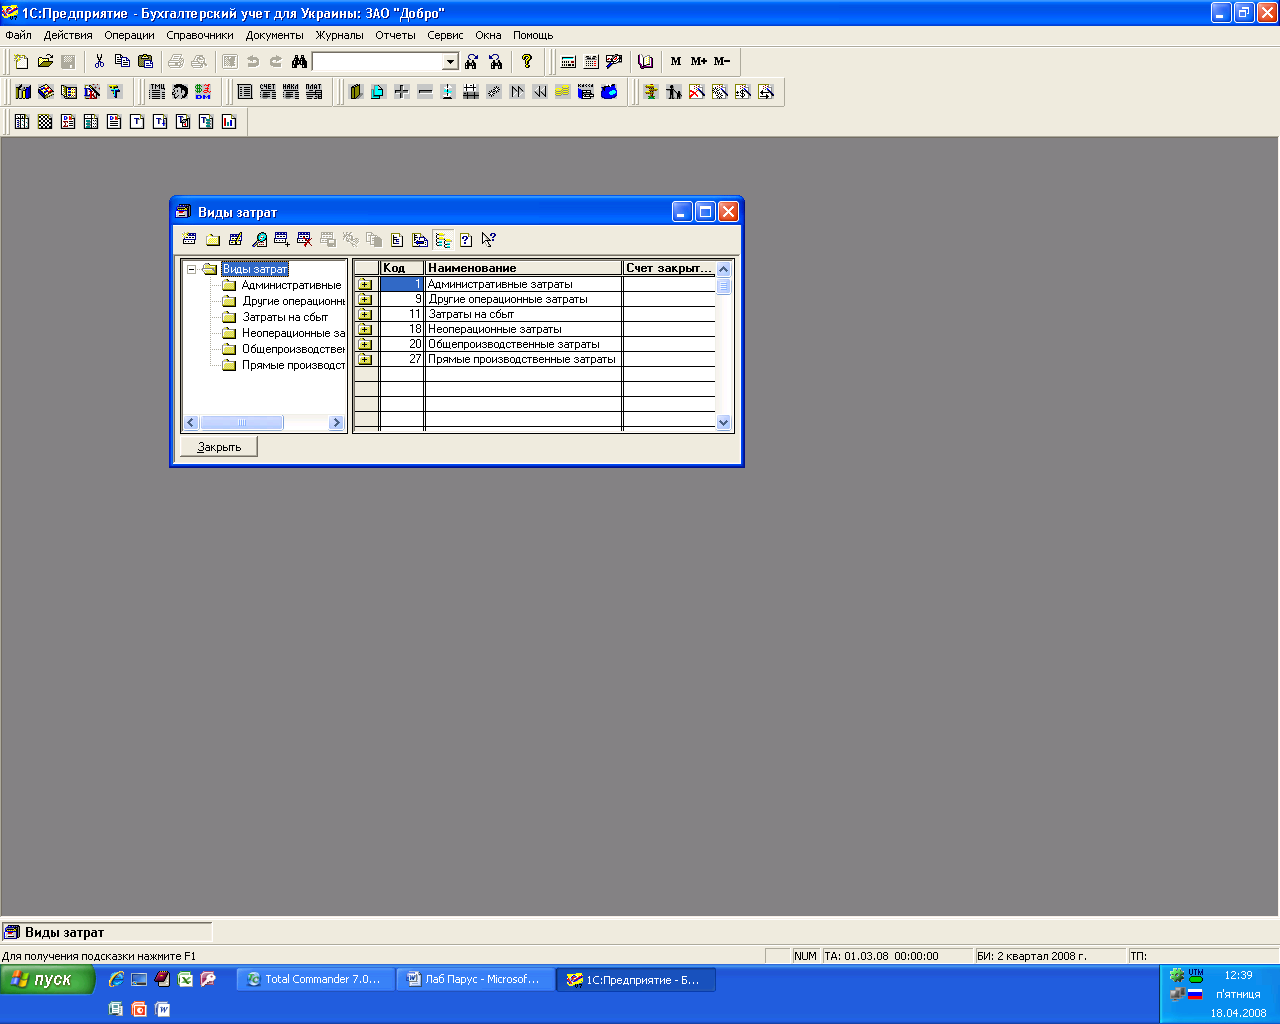Click the M+ memory add button

(x=699, y=61)
